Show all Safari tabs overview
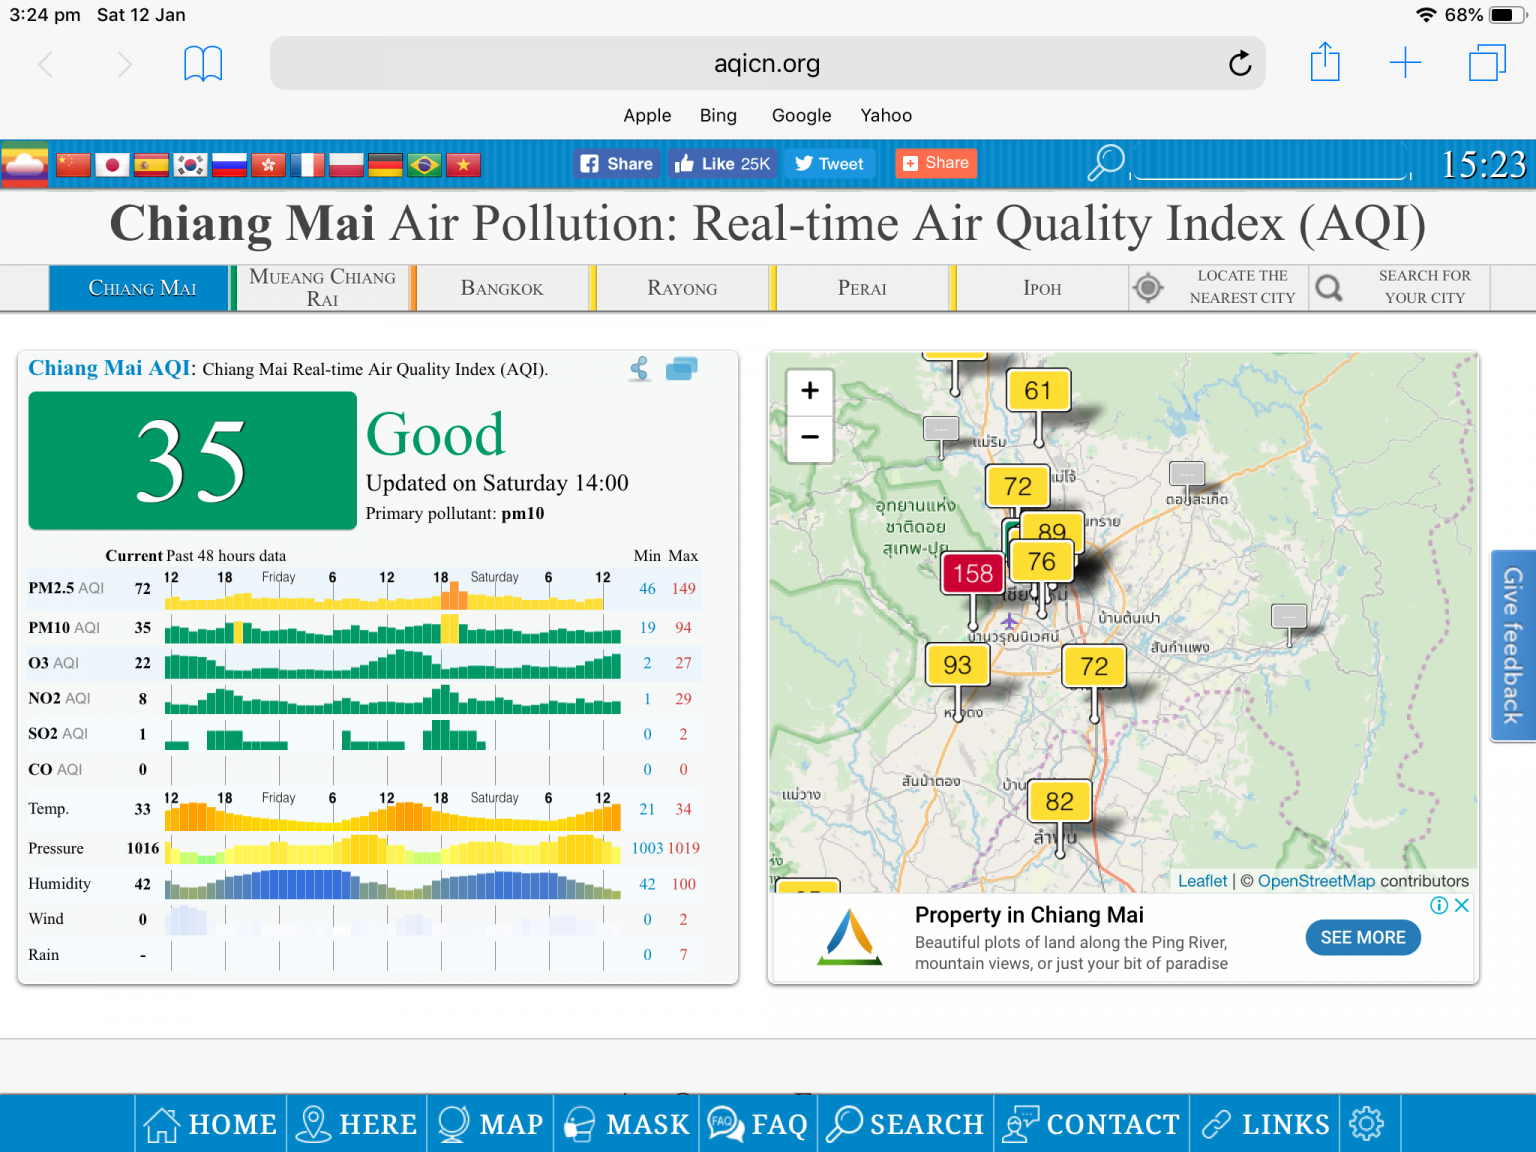 (x=1487, y=63)
